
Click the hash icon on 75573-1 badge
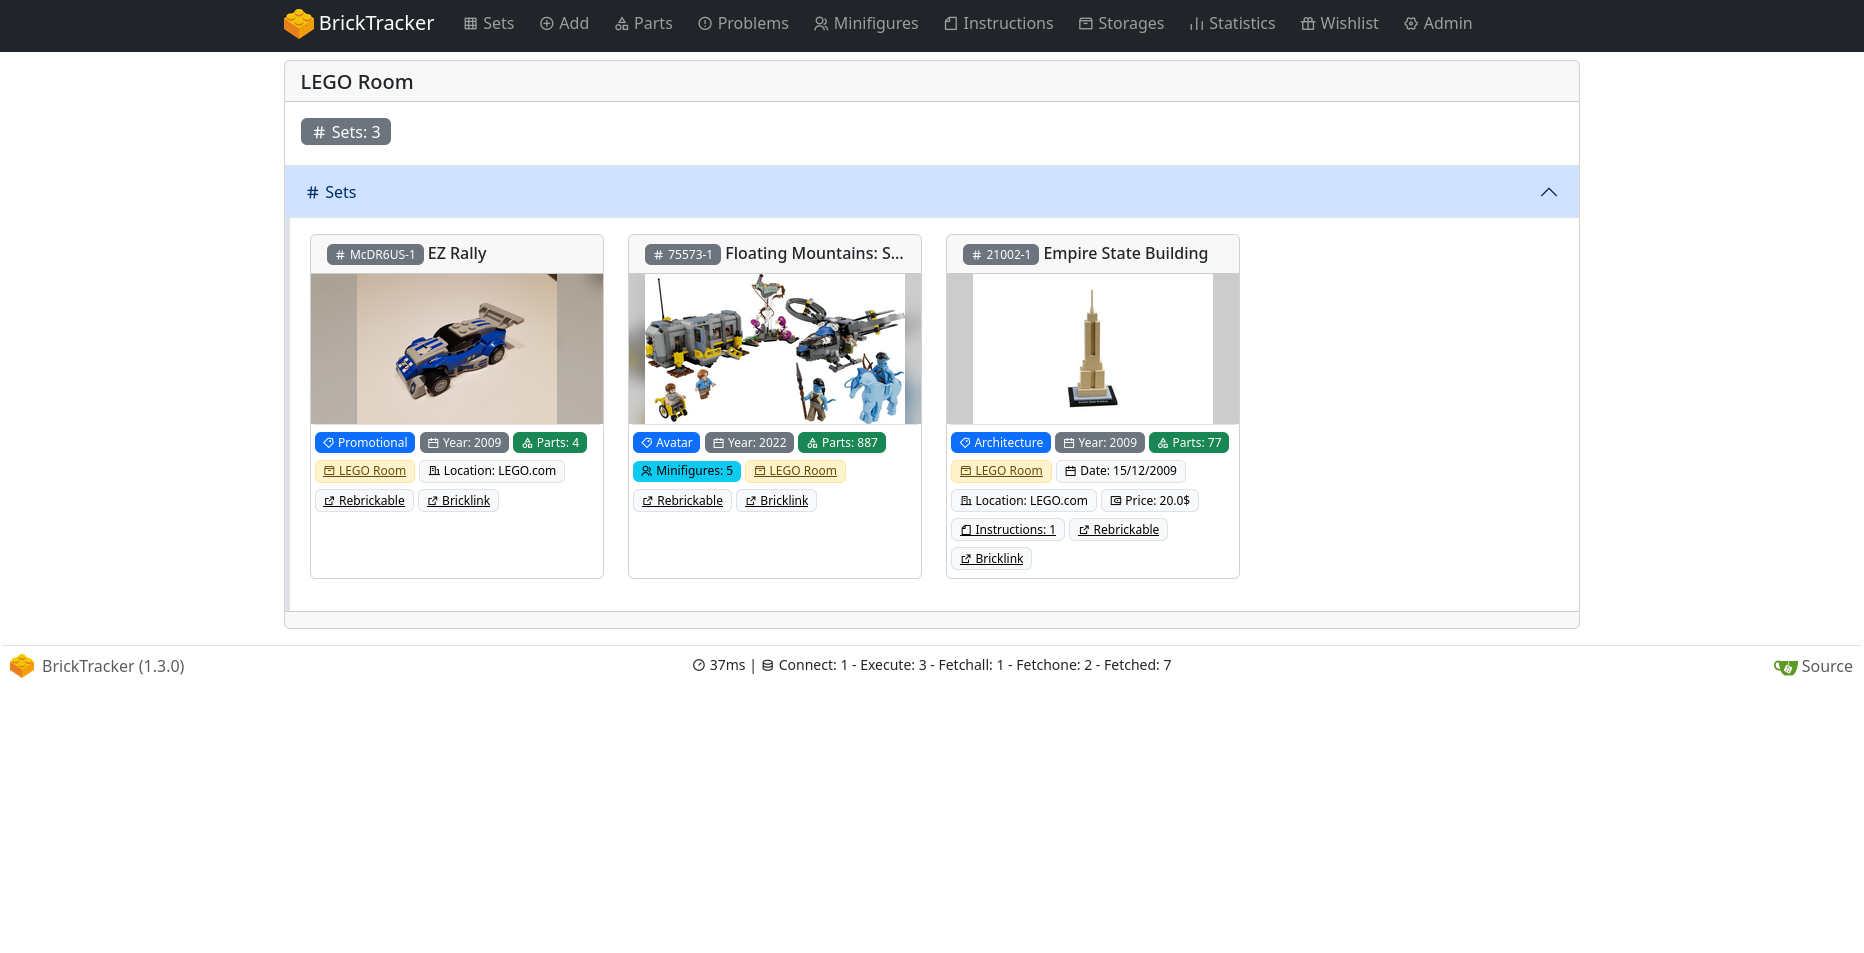tap(658, 255)
